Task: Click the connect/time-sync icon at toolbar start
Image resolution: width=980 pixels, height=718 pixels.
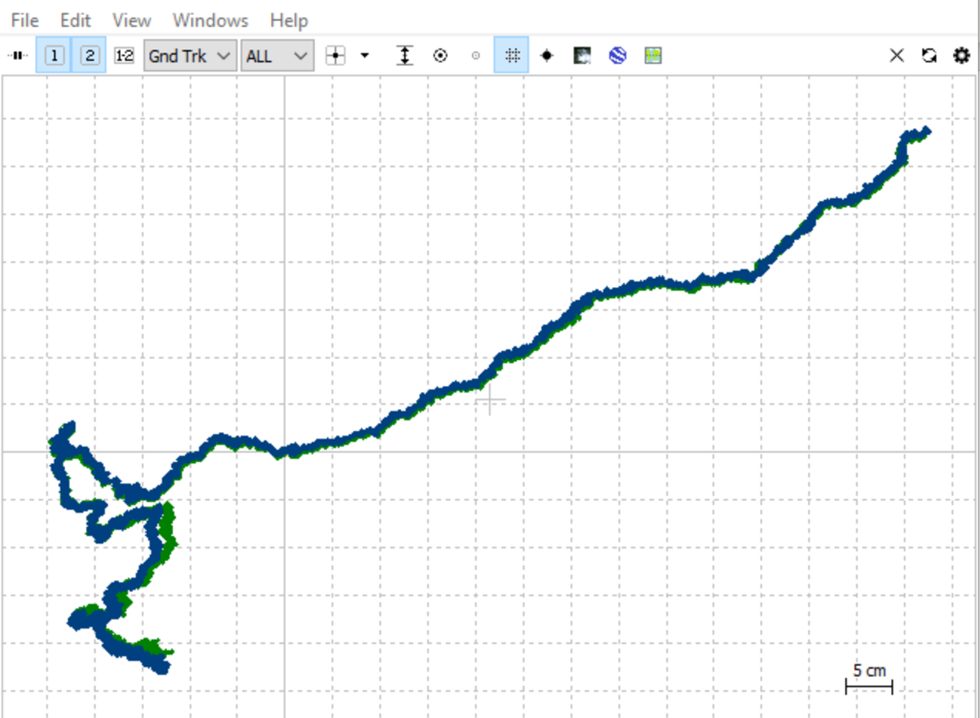Action: pos(18,56)
